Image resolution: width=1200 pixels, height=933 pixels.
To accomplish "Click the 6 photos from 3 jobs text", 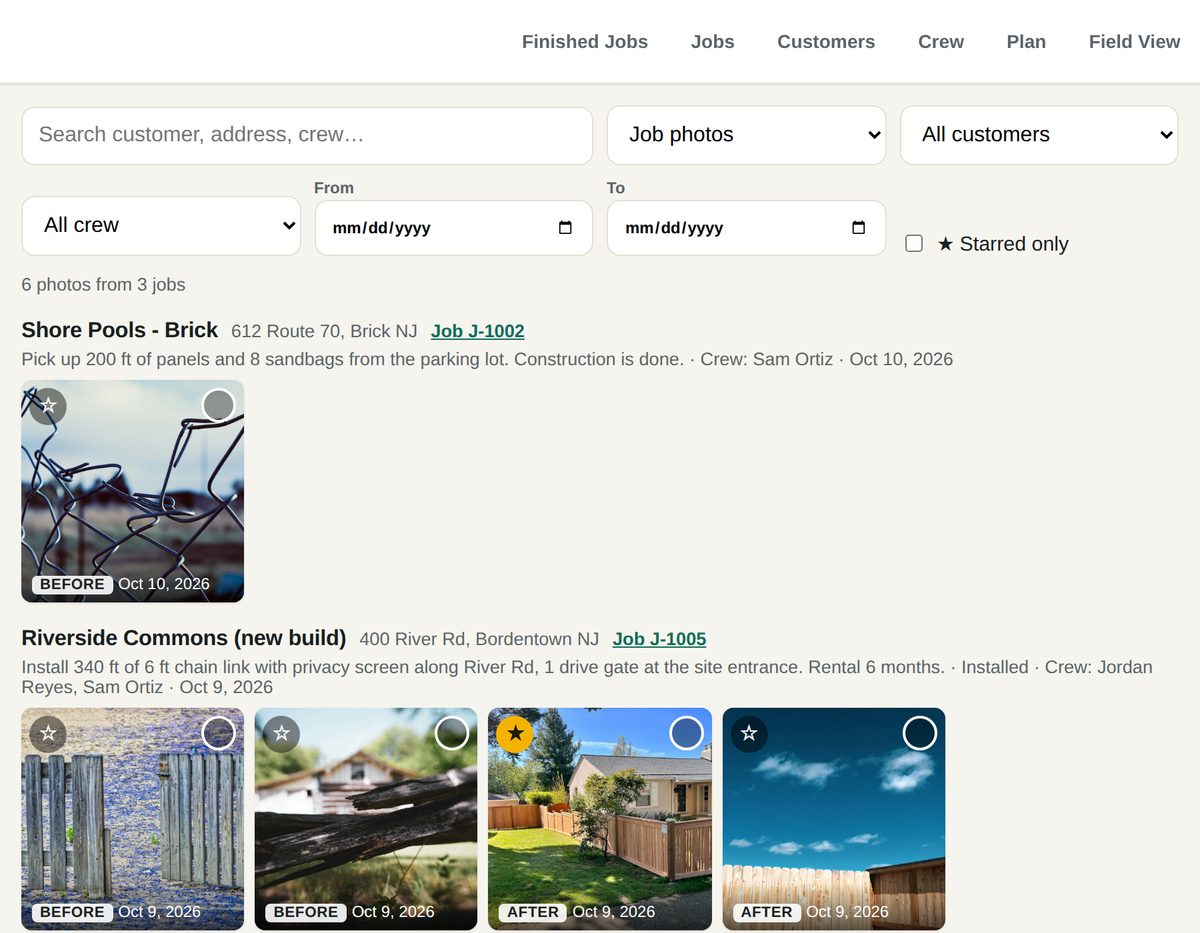I will 104,285.
